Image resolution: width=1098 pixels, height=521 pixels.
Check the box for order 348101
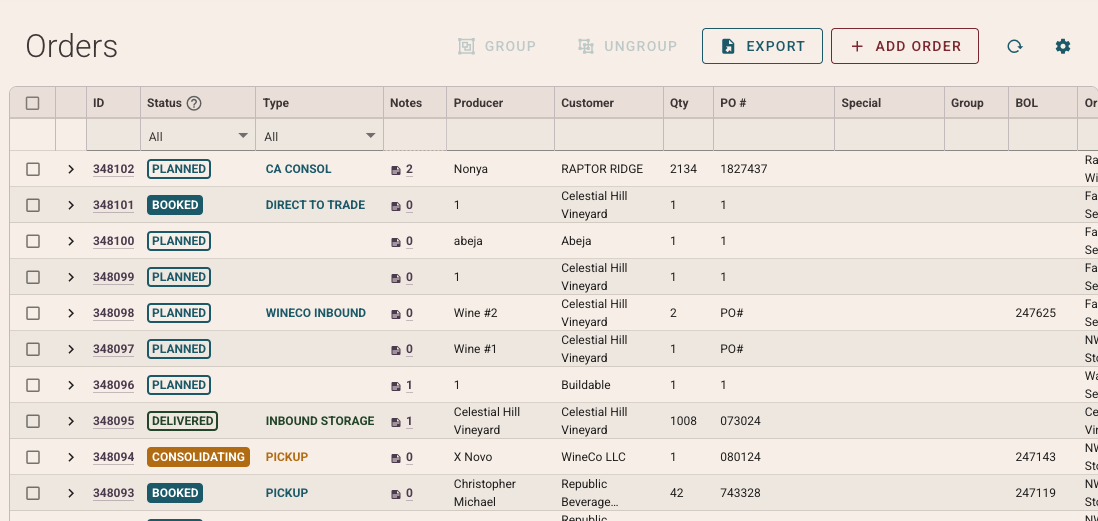point(33,204)
